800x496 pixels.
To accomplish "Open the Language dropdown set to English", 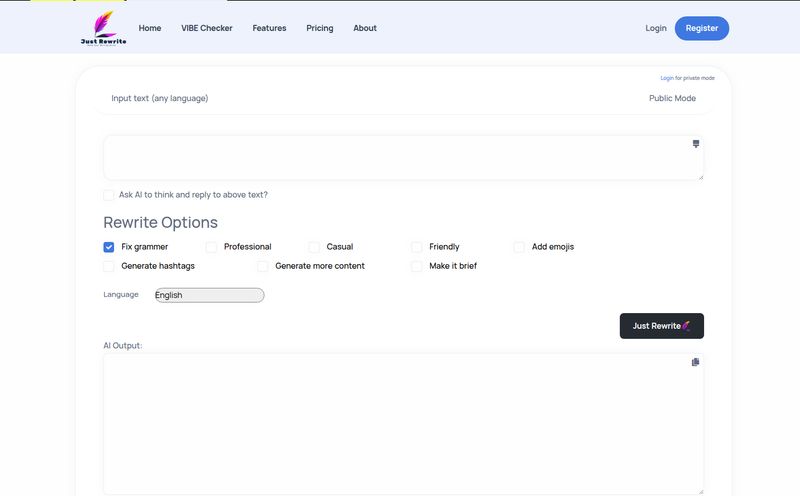I will click(209, 295).
